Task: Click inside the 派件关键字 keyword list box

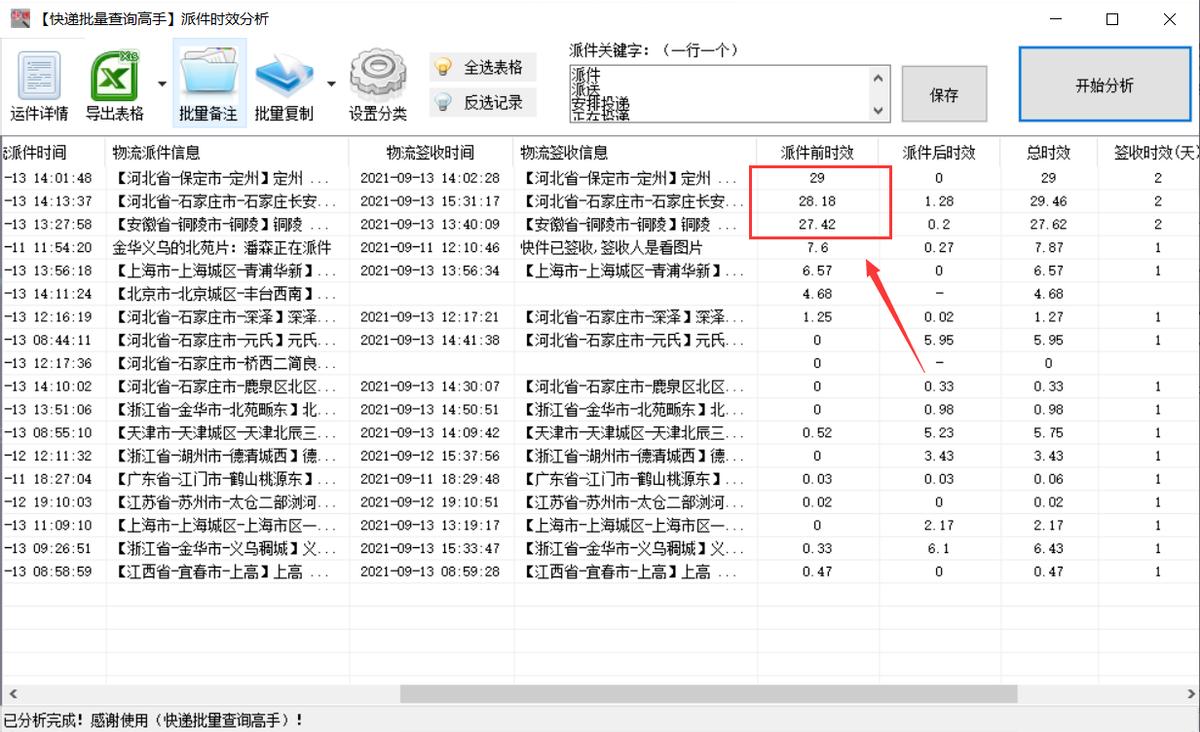Action: (x=730, y=95)
